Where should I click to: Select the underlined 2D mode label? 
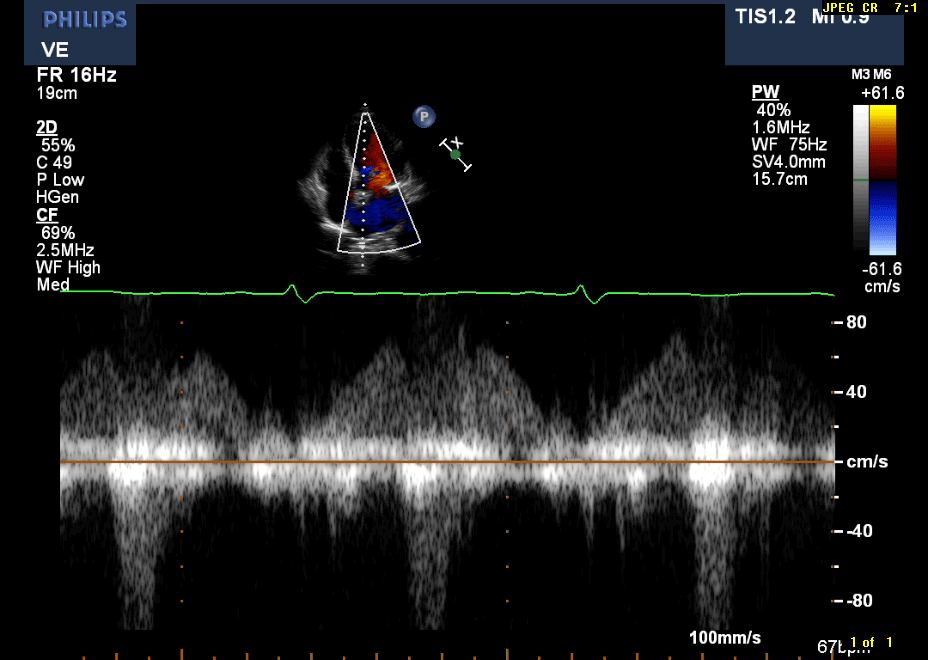(46, 127)
